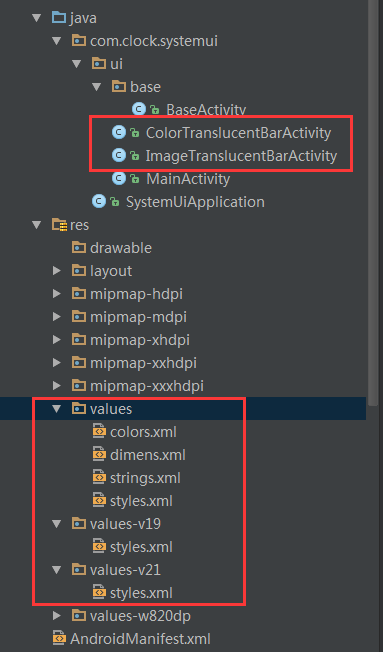Click the colors.xml file icon
Screen dimensions: 383x652
(x=99, y=432)
